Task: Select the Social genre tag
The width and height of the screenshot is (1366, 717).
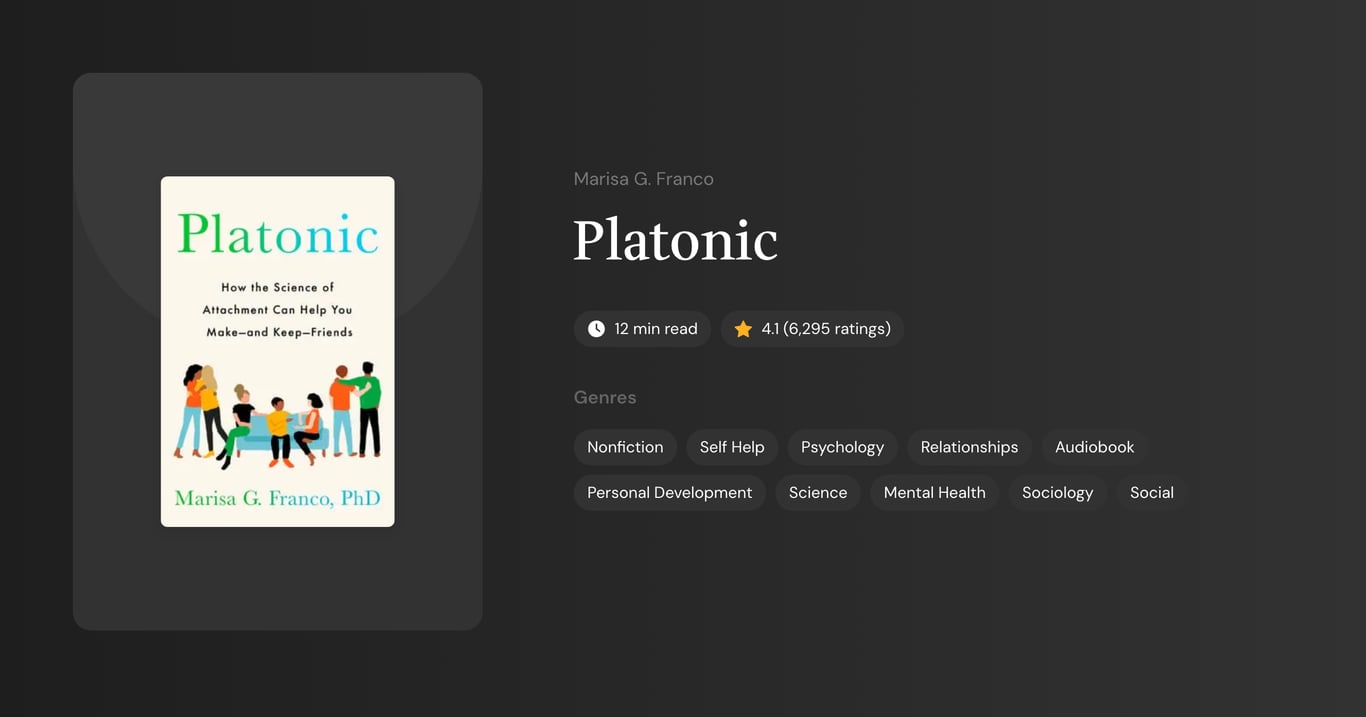Action: pos(1151,492)
